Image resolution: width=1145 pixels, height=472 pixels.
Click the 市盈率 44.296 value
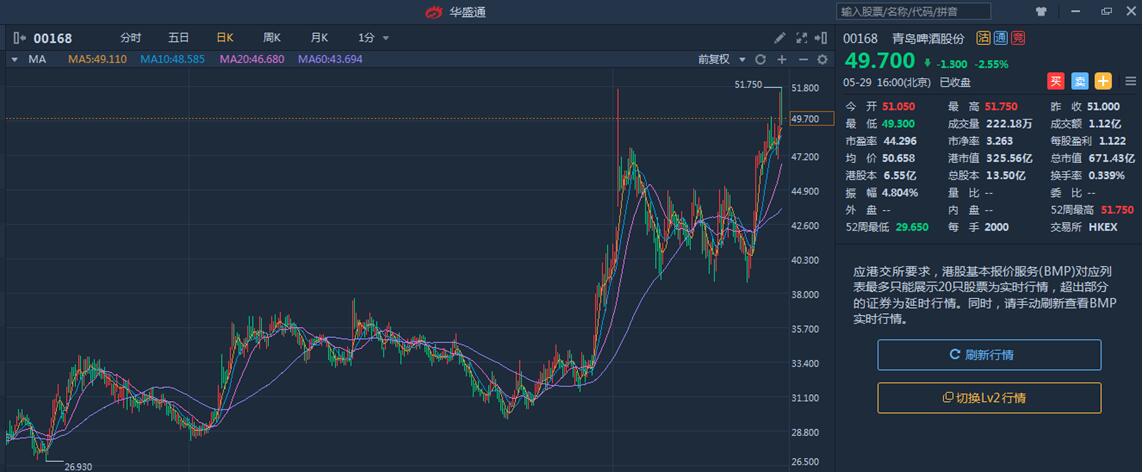[x=900, y=141]
